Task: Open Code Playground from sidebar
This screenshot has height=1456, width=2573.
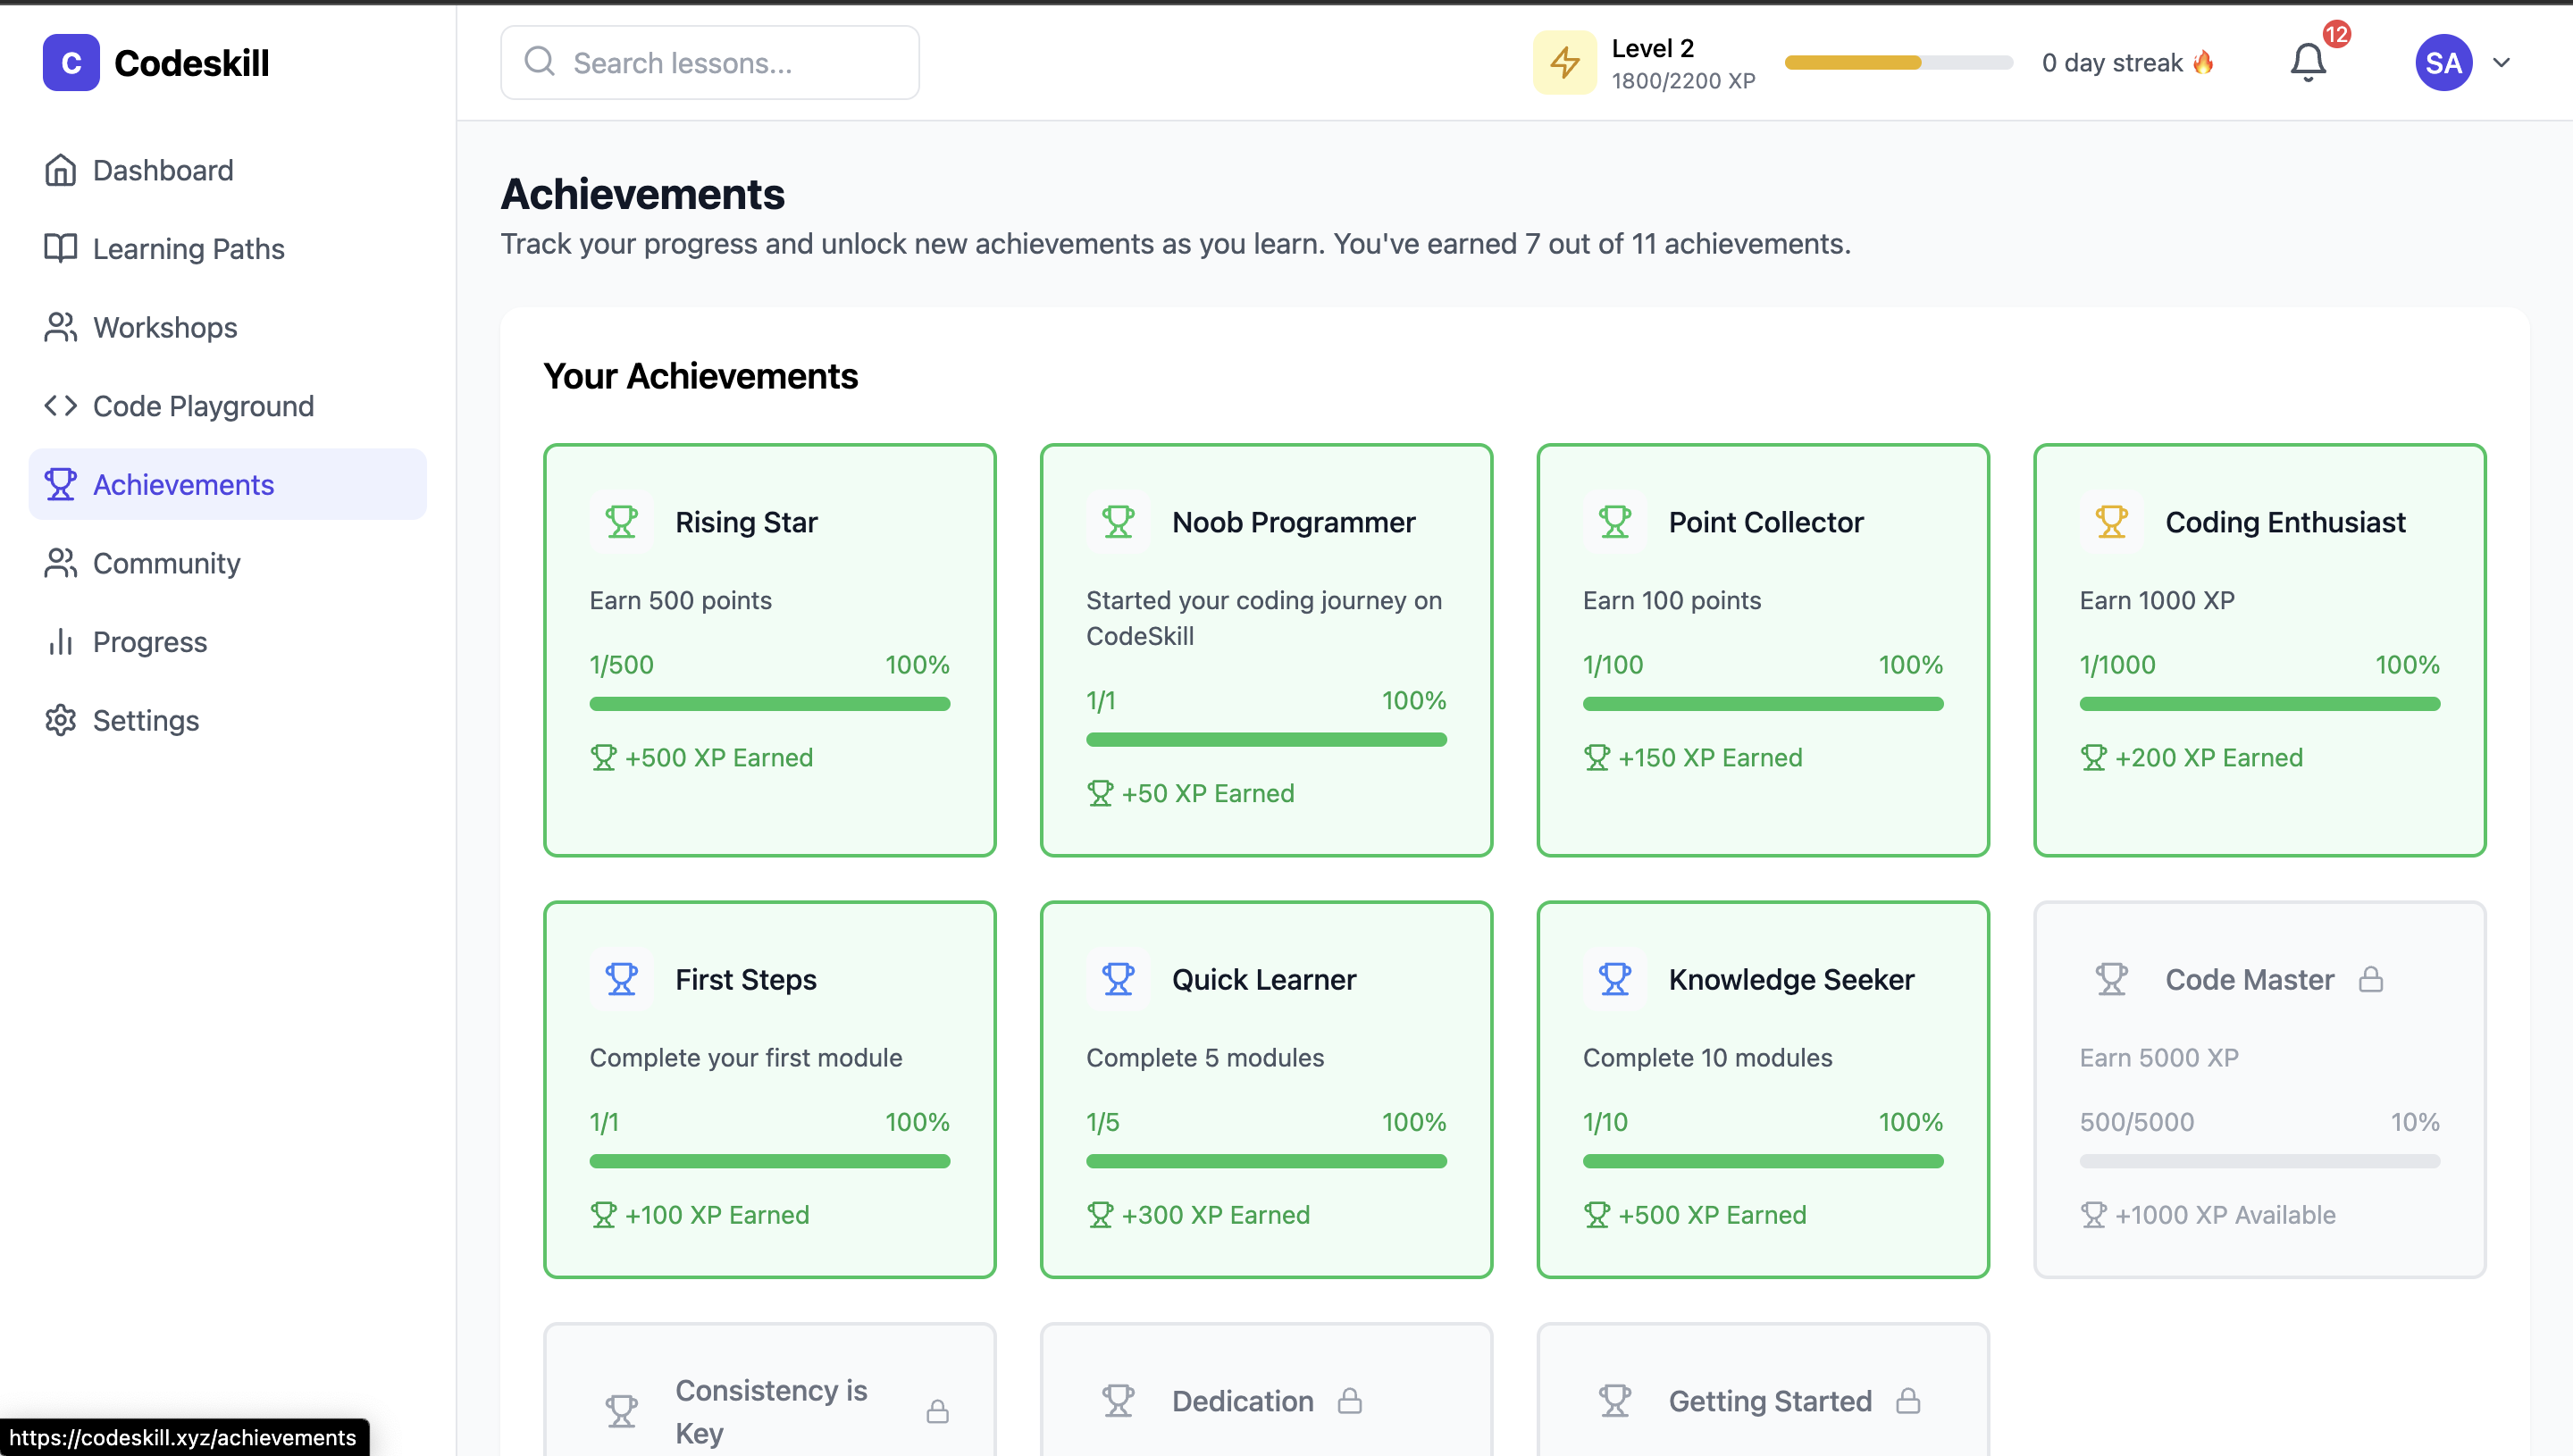Action: 203,406
